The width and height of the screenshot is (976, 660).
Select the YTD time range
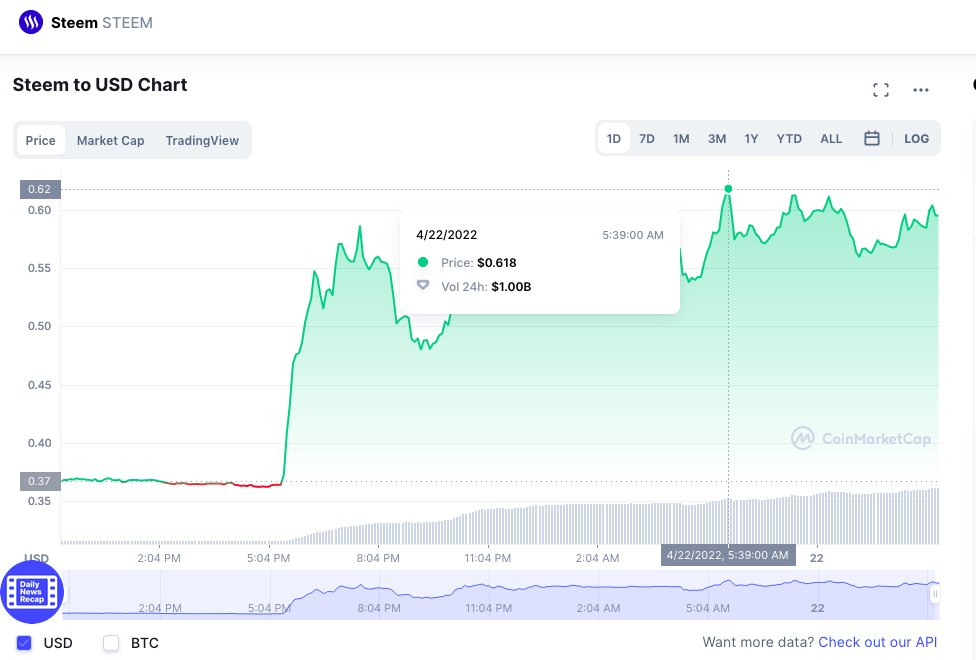pyautogui.click(x=789, y=139)
